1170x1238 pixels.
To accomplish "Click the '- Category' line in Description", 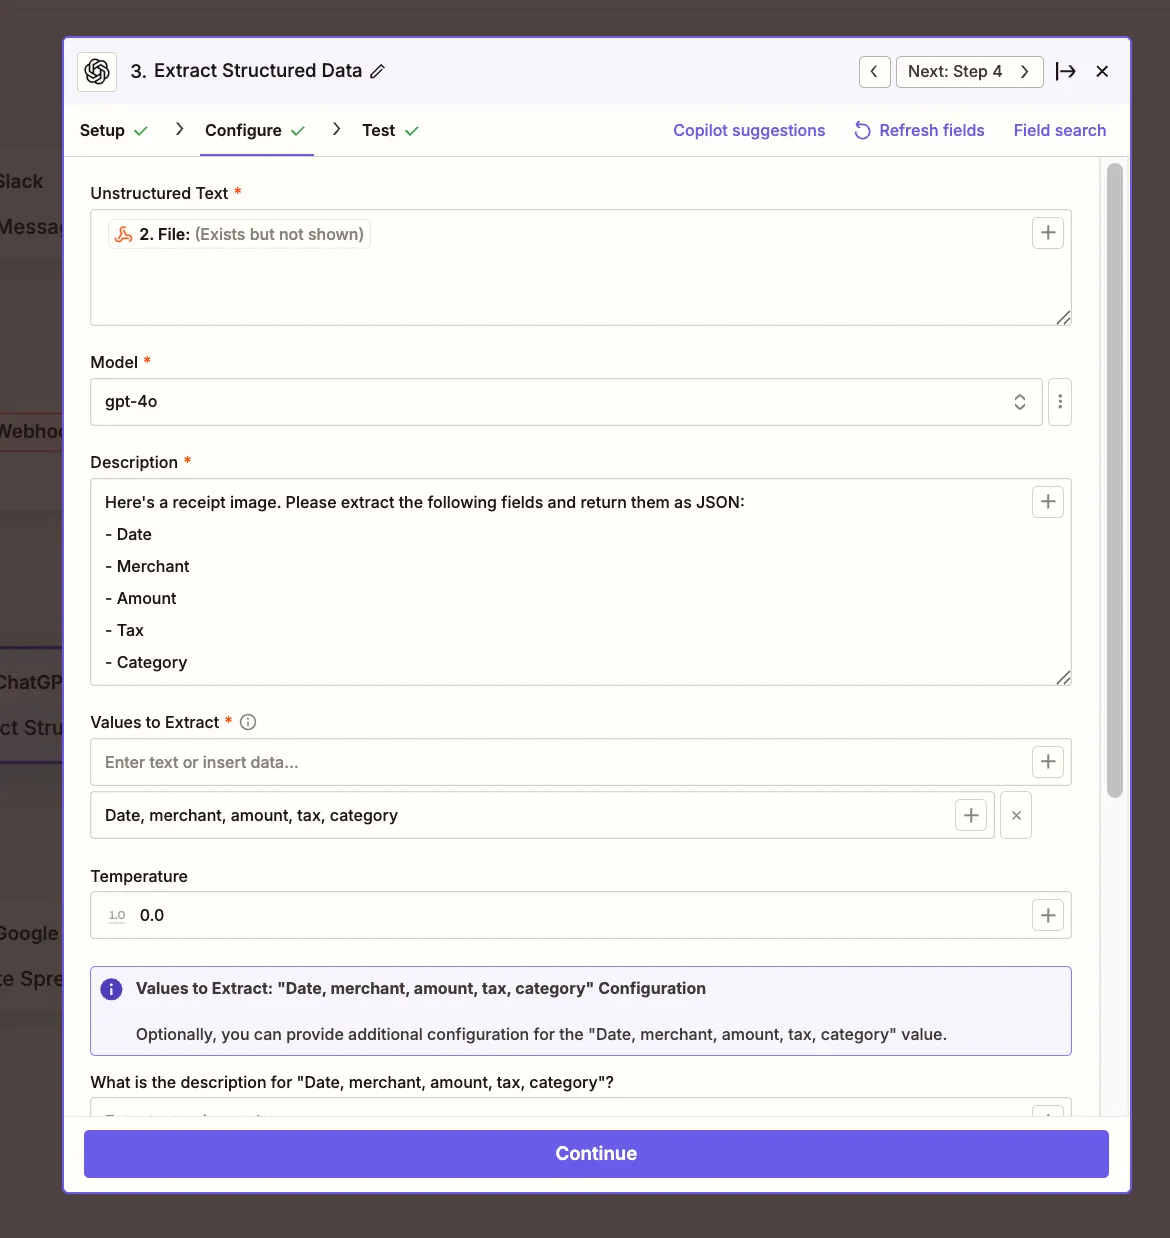I will point(146,662).
